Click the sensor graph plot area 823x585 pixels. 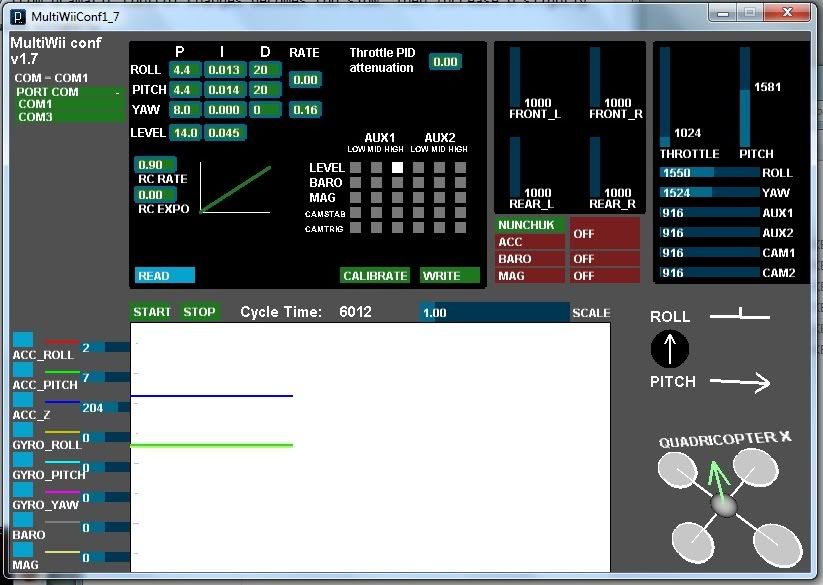[x=370, y=447]
